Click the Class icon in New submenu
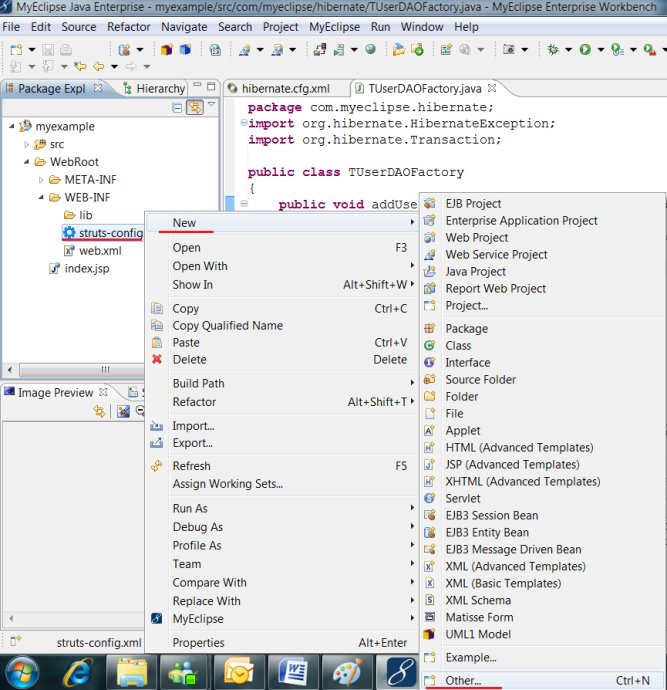Screen dimensions: 667x690 coord(429,345)
